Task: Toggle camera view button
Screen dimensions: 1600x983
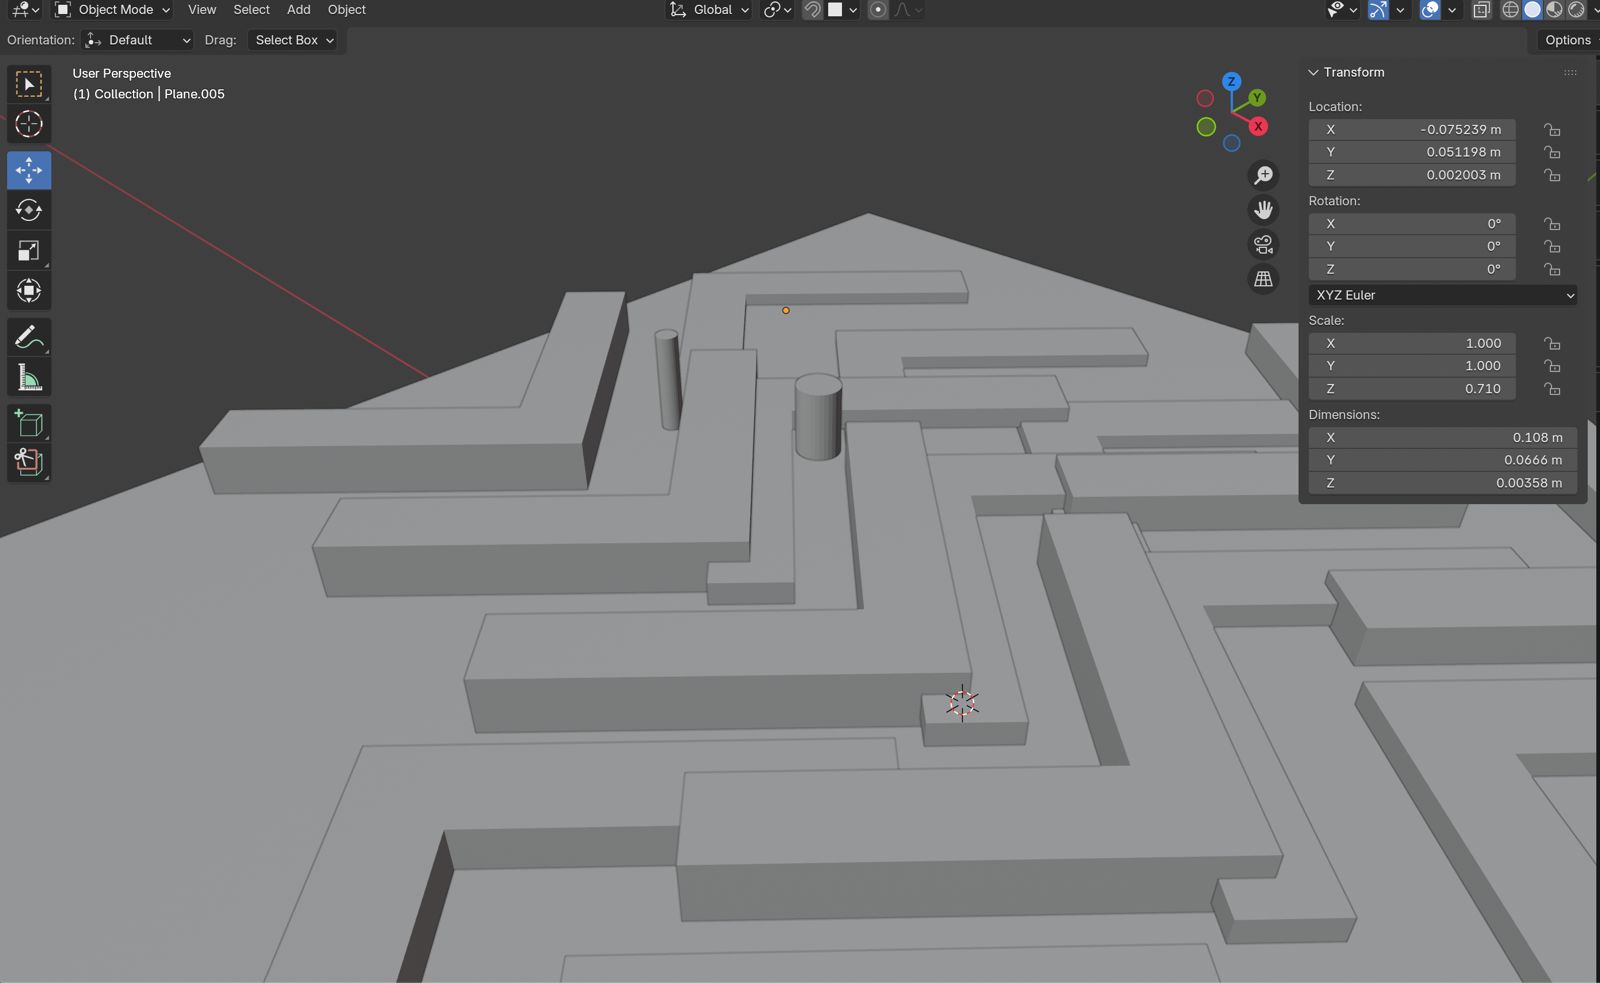Action: click(1263, 244)
